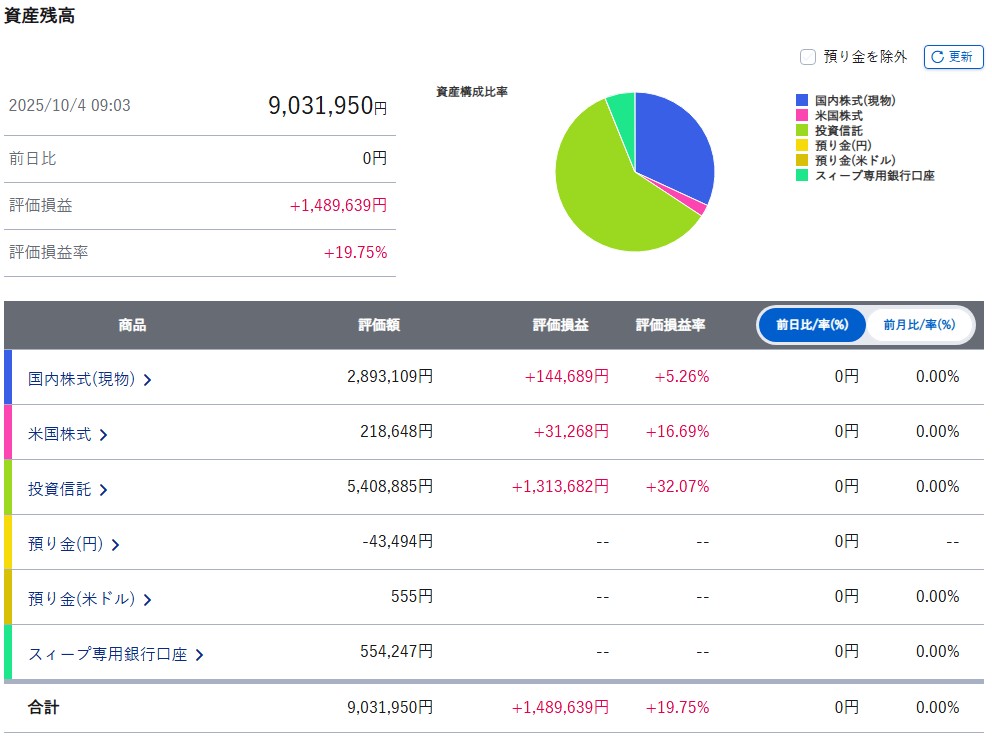Click the 更新 refresh button
The image size is (992, 739).
coord(953,57)
